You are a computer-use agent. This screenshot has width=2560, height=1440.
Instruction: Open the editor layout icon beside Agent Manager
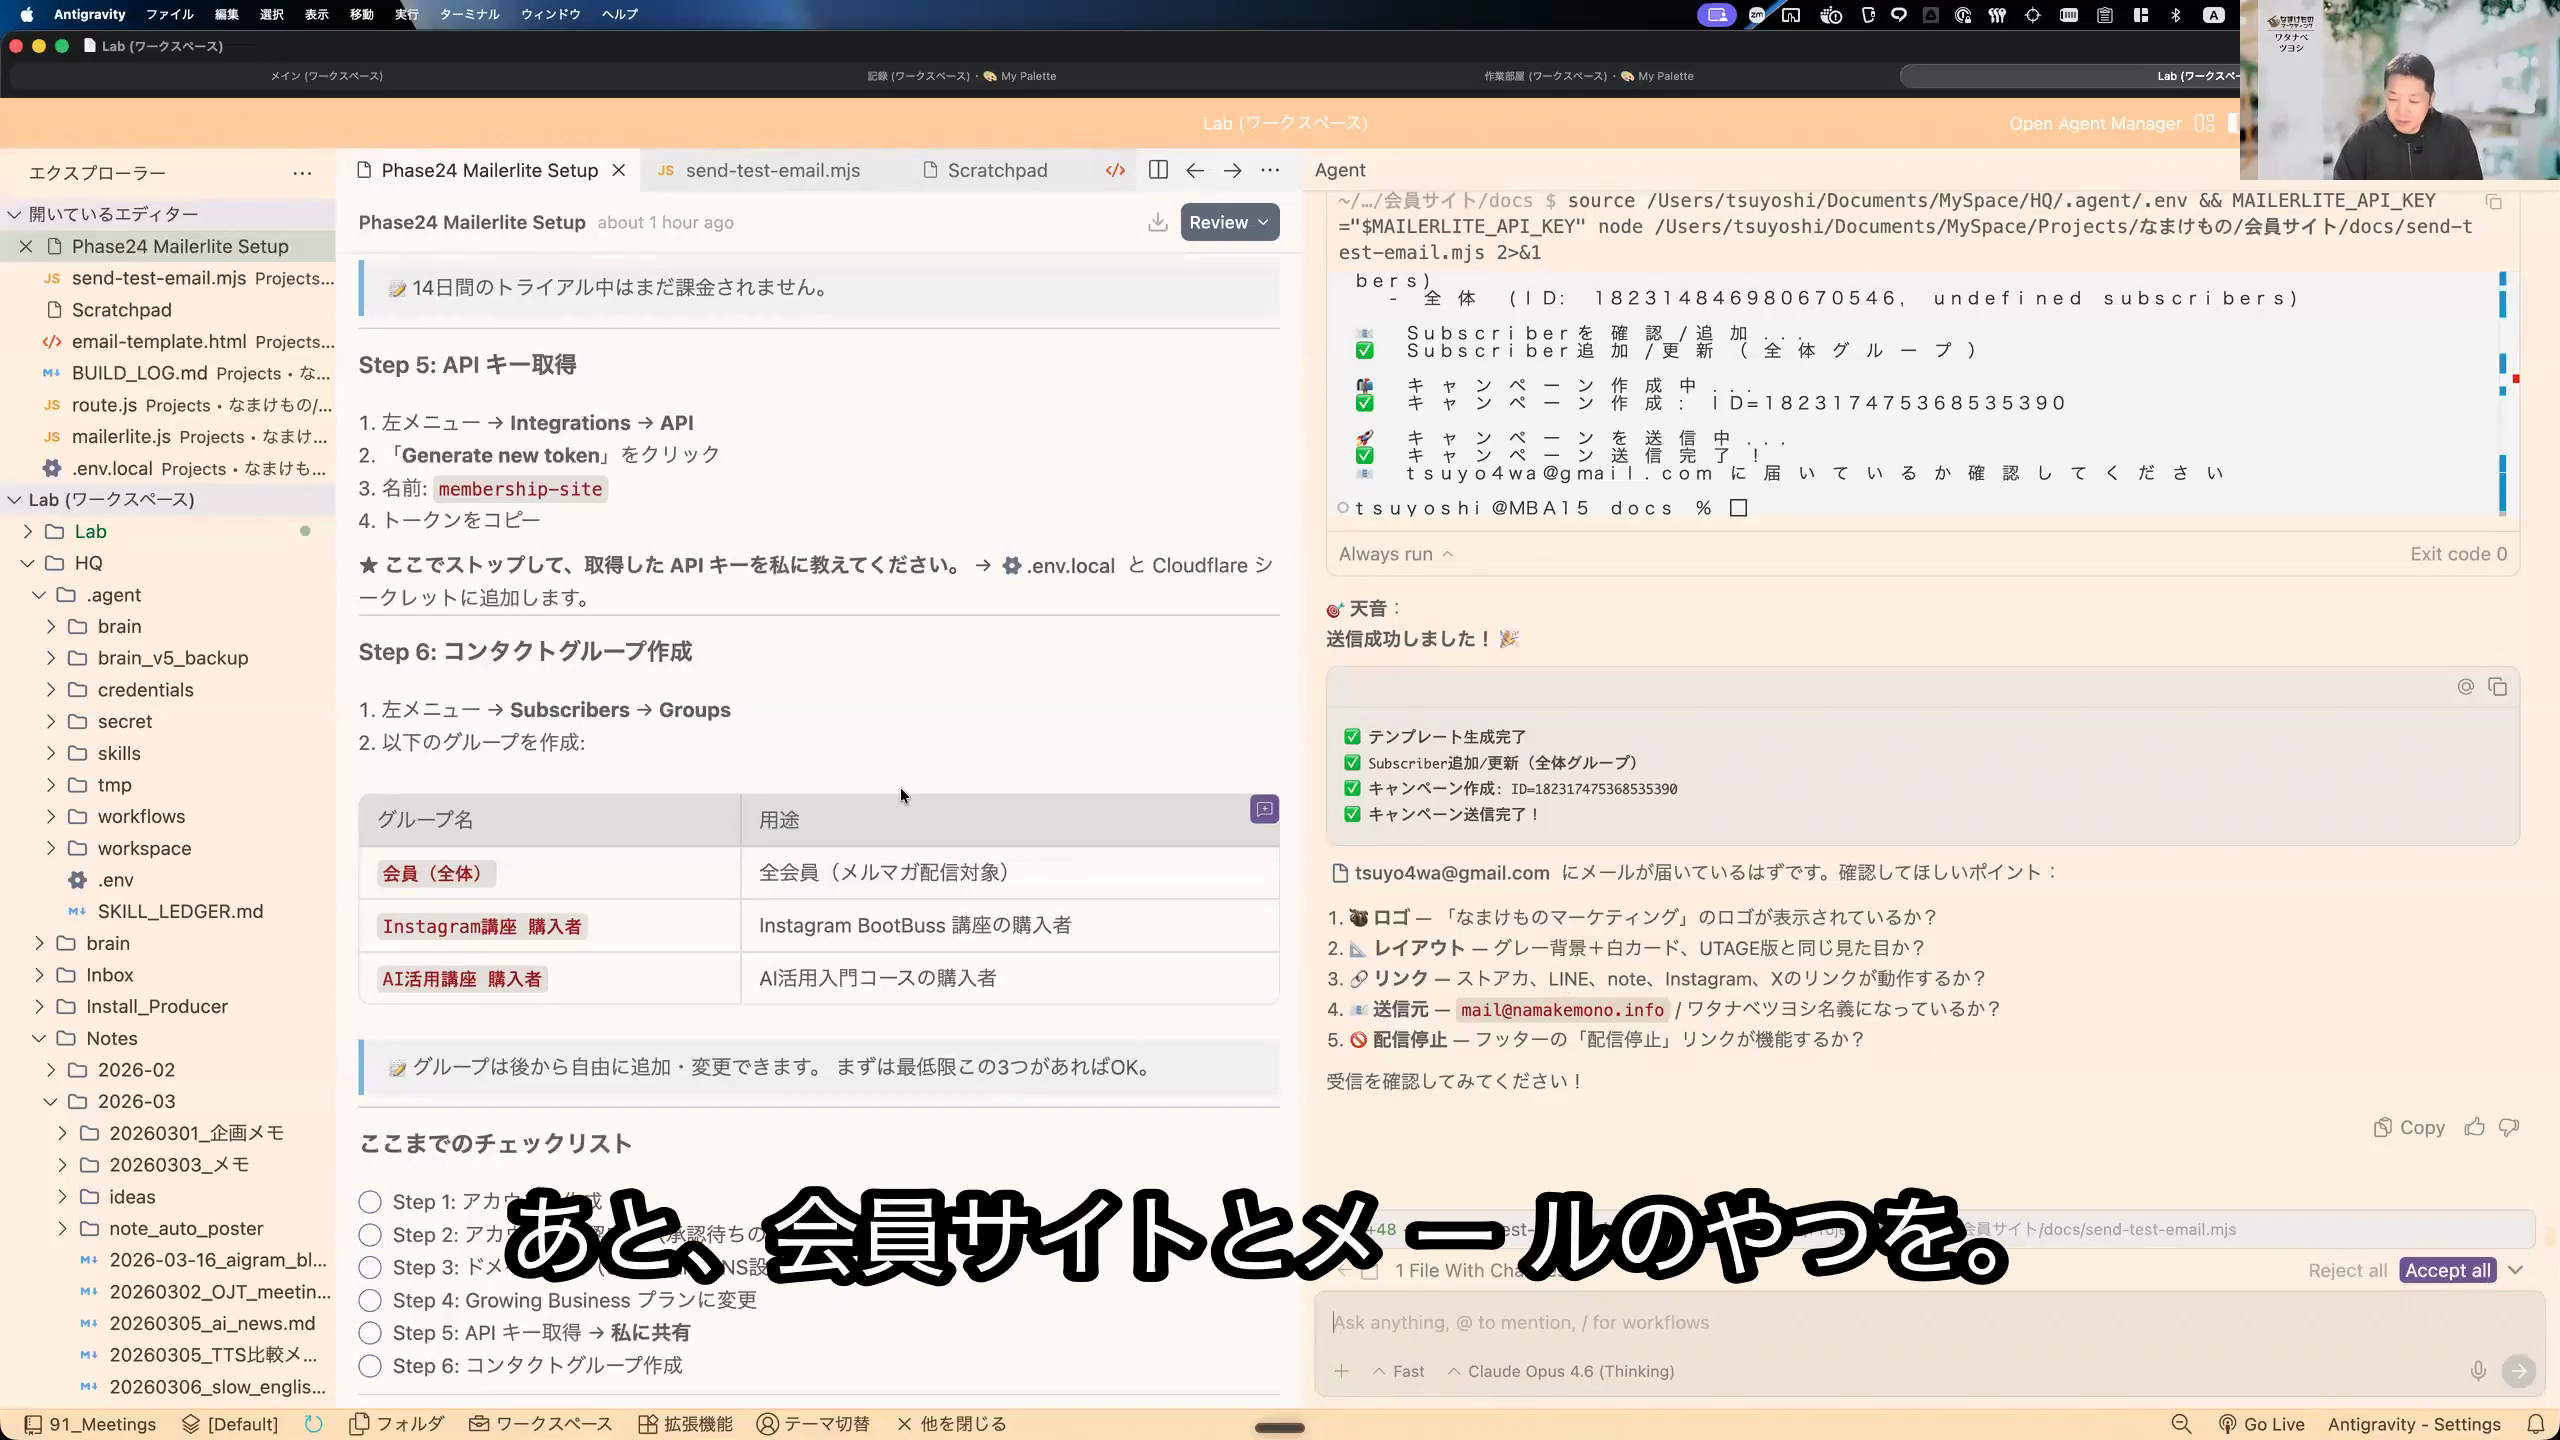(2204, 123)
